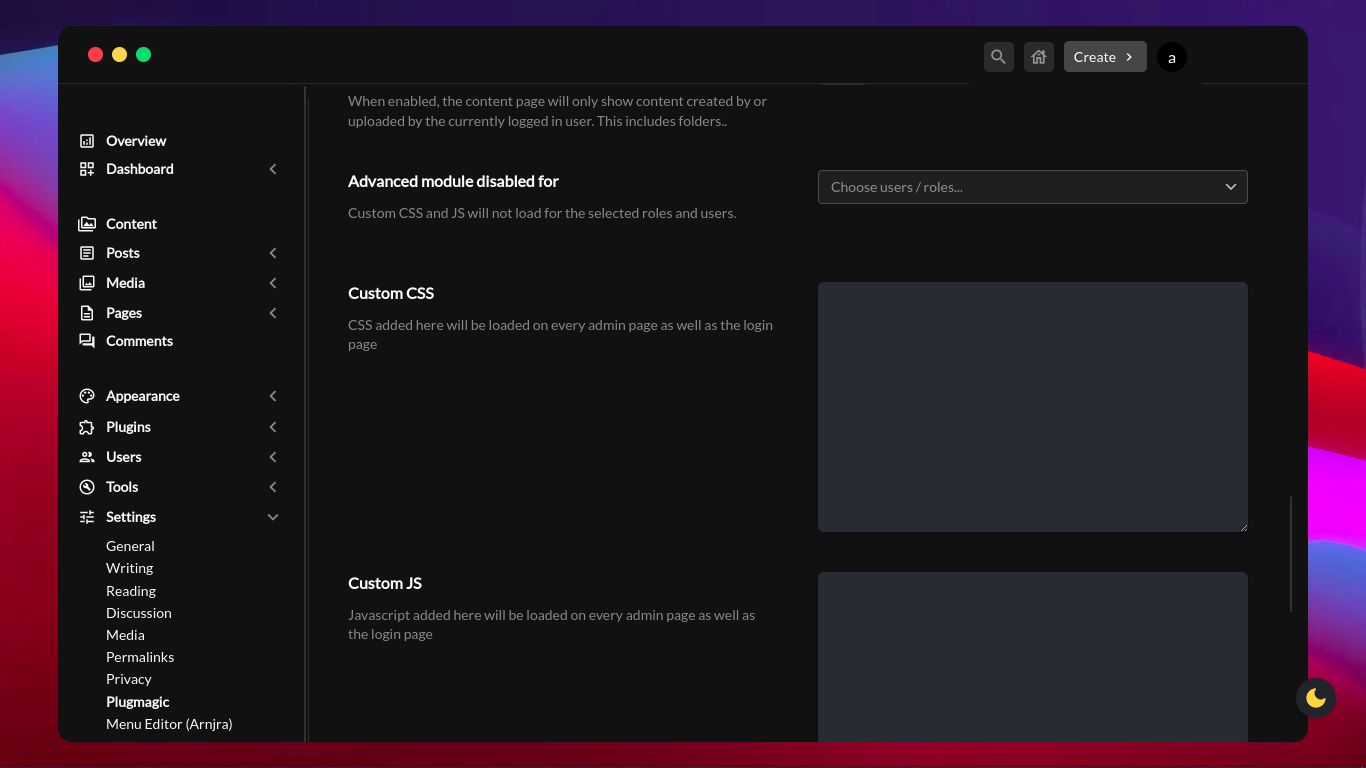Click the page's vertical scrollbar
Image resolution: width=1366 pixels, height=768 pixels.
point(1291,553)
